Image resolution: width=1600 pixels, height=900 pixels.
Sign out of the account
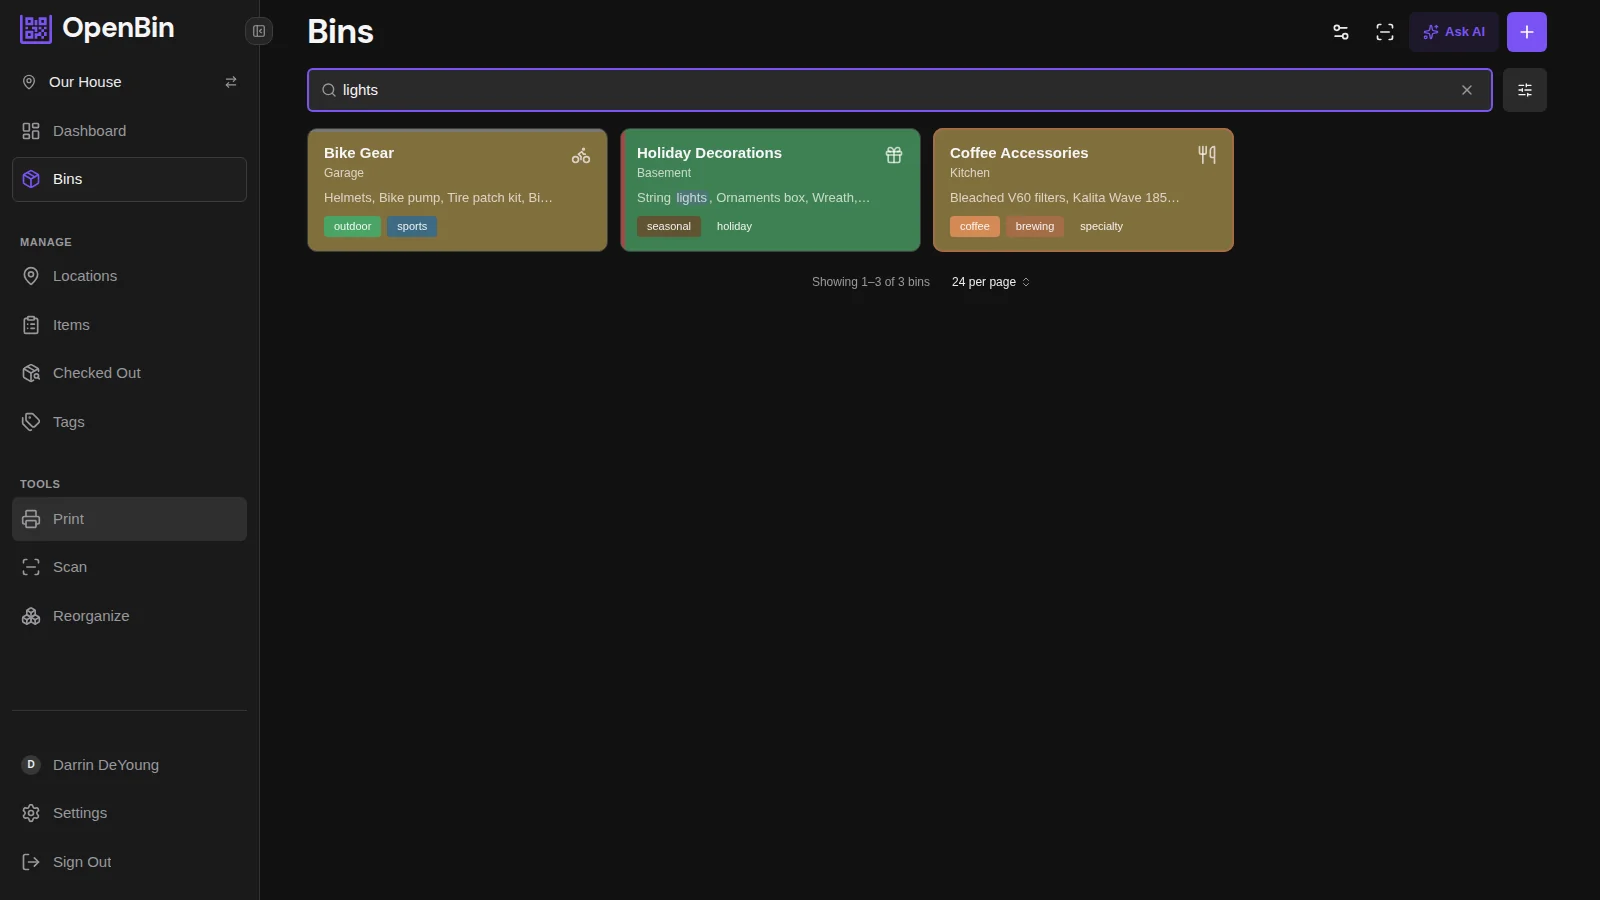(x=81, y=862)
